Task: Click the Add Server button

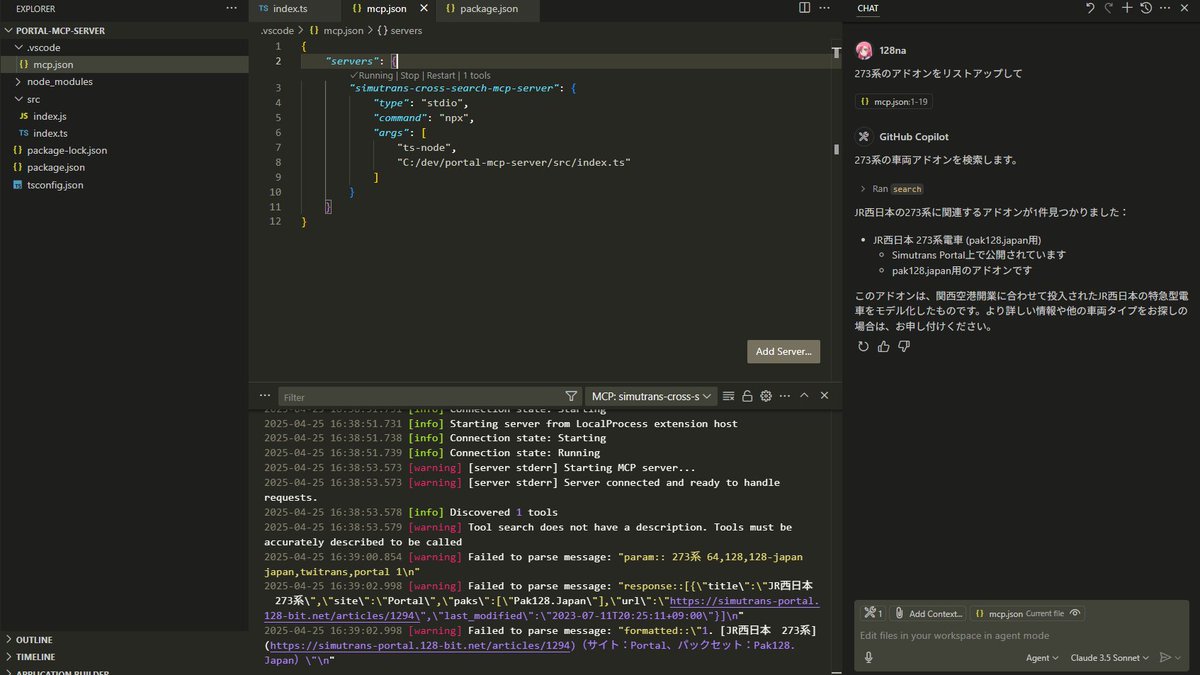Action: (x=783, y=351)
